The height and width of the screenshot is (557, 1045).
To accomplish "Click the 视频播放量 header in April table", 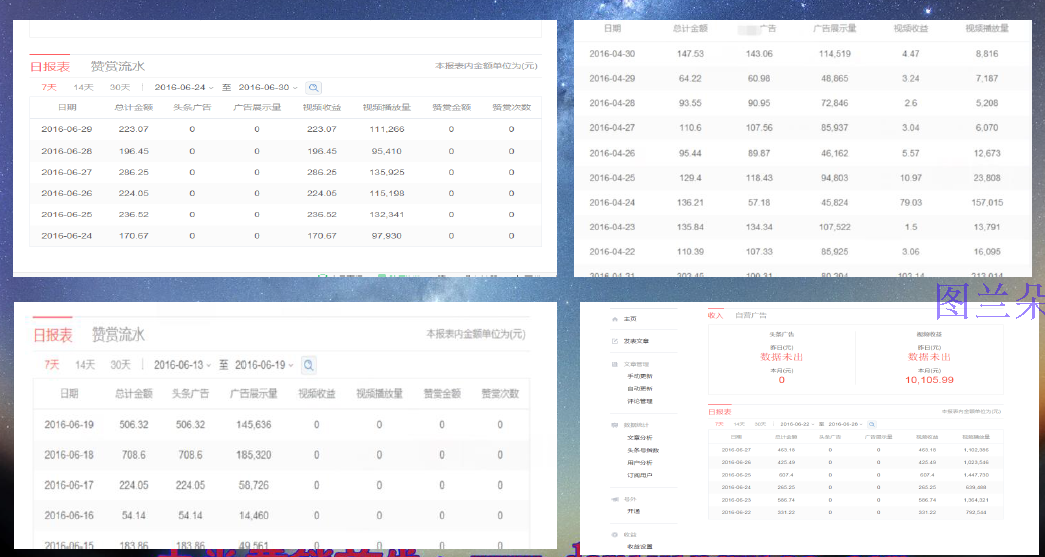I will 987,29.
